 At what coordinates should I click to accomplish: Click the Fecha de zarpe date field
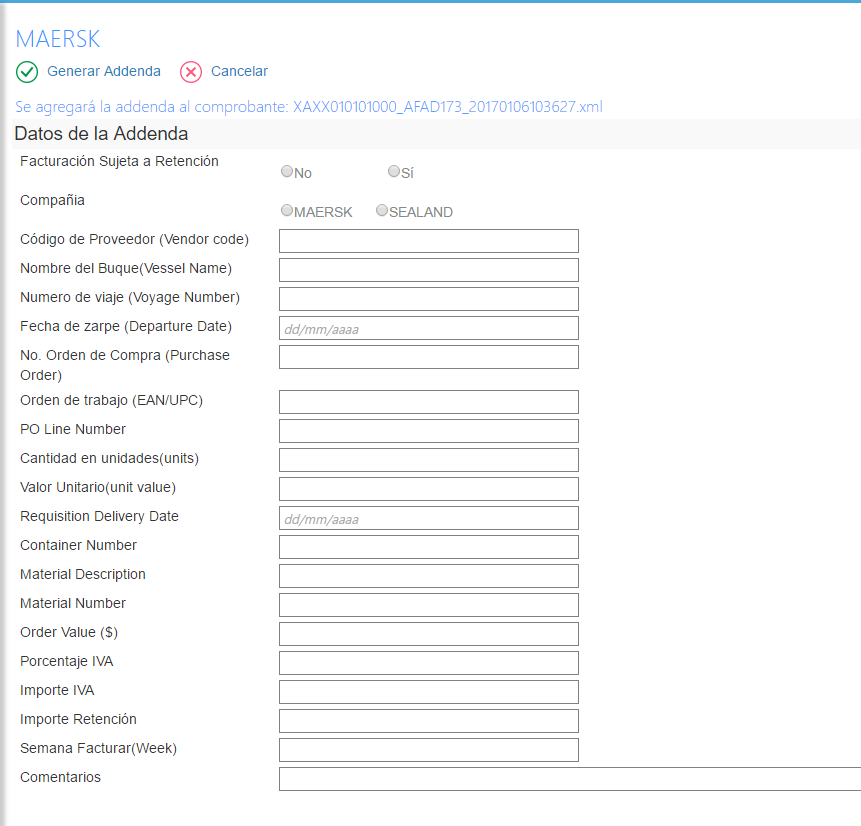(429, 328)
